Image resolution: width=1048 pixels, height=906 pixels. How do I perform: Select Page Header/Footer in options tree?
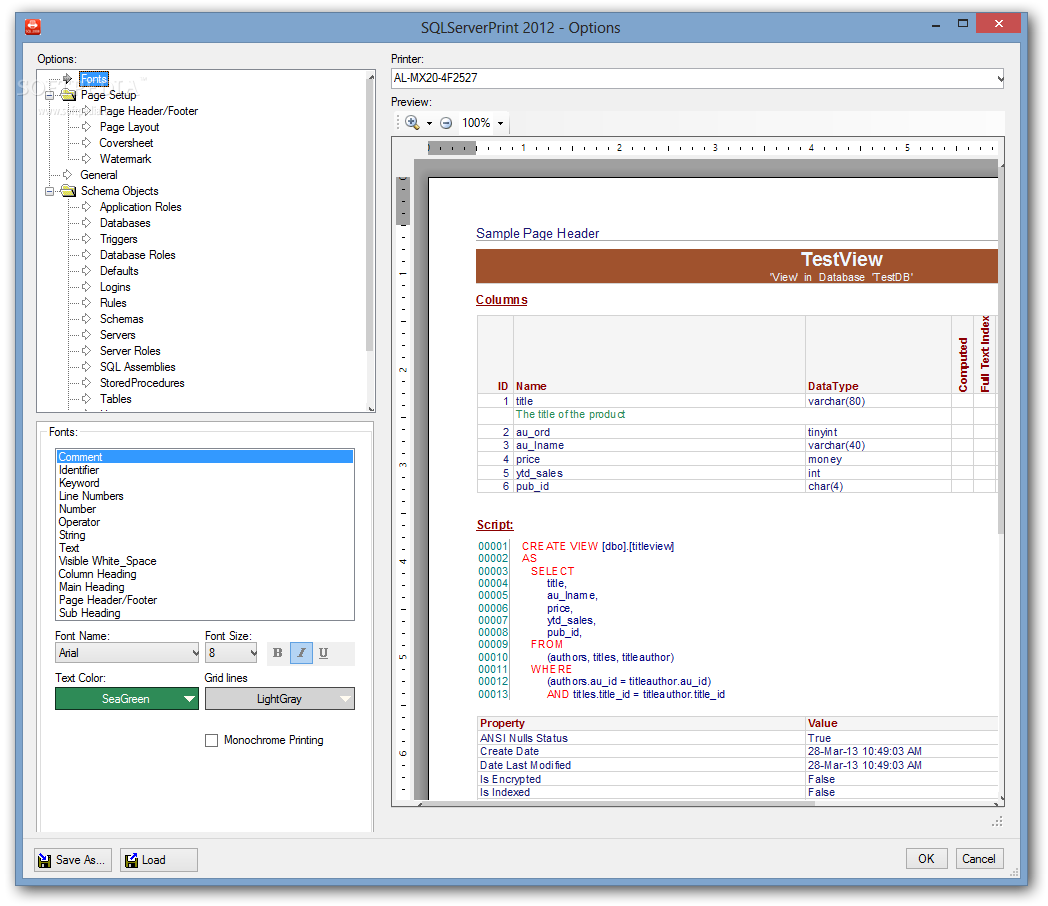pyautogui.click(x=149, y=111)
